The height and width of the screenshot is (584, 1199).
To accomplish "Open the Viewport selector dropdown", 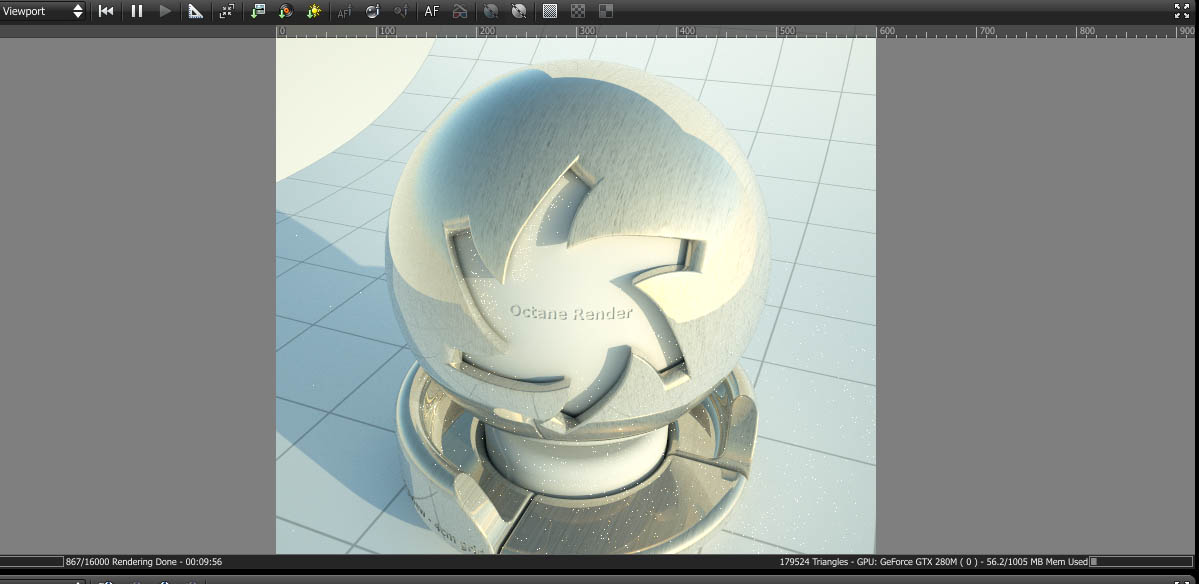I will 42,11.
